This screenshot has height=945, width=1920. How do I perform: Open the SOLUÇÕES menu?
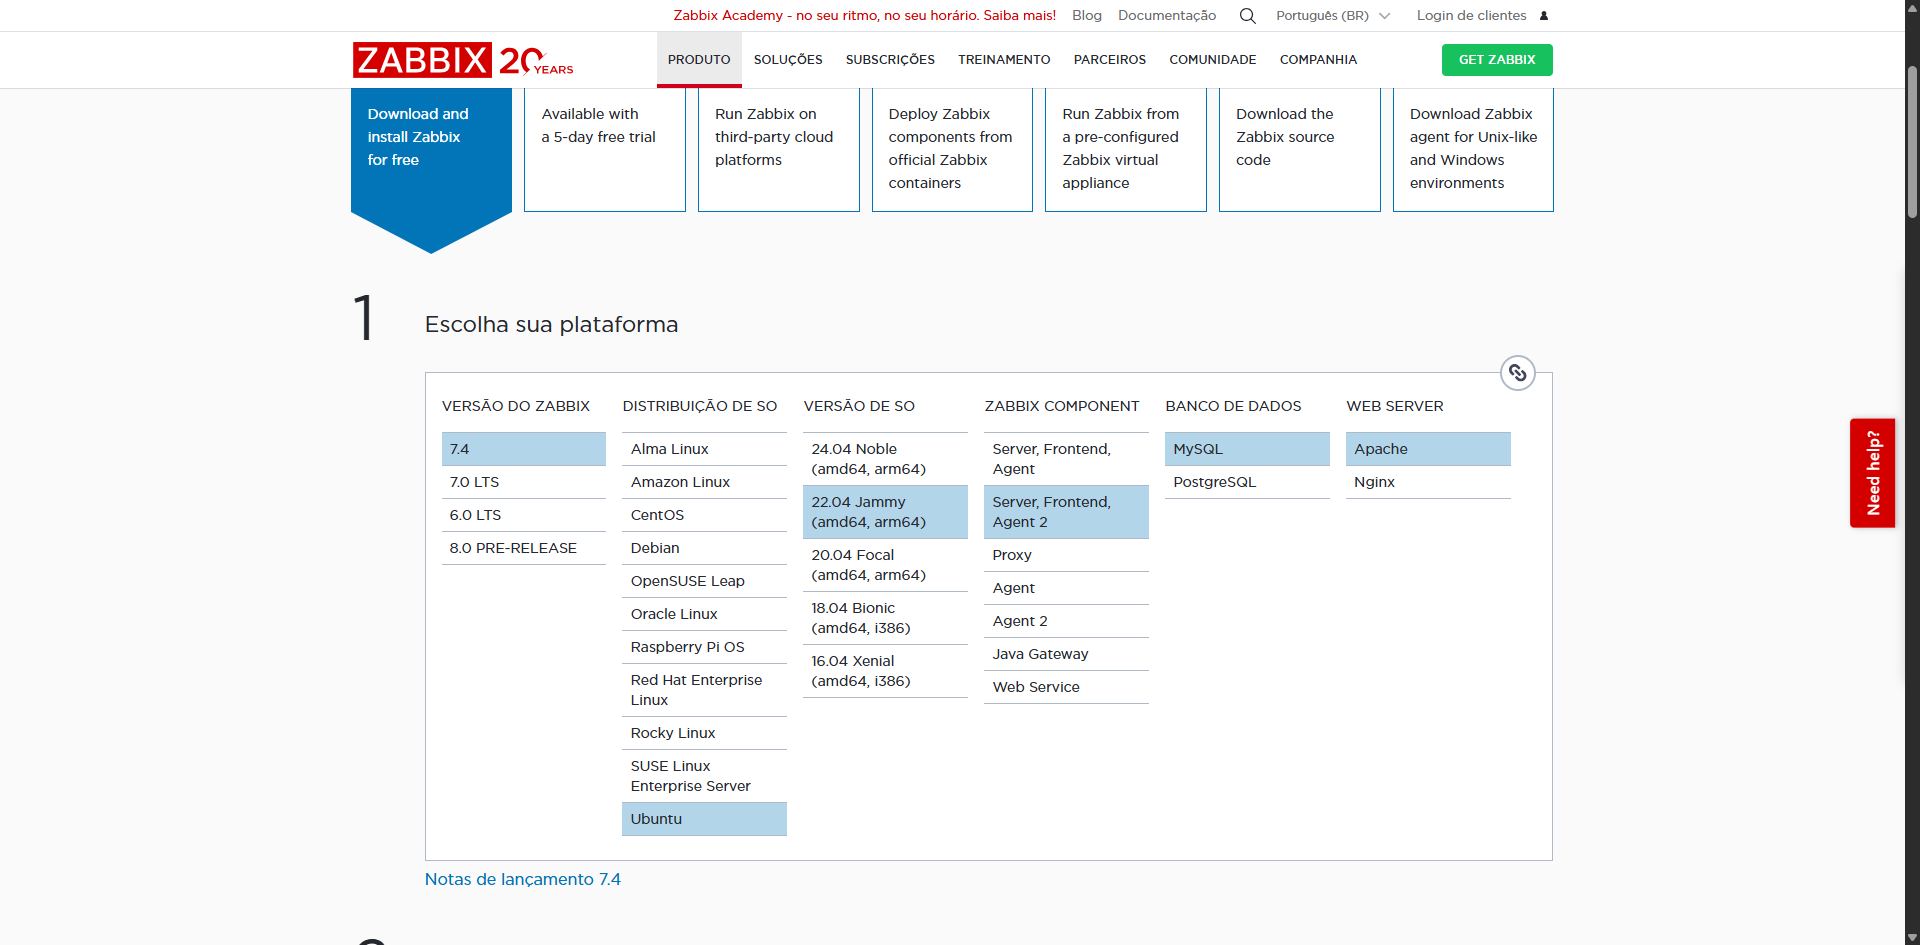coord(788,60)
